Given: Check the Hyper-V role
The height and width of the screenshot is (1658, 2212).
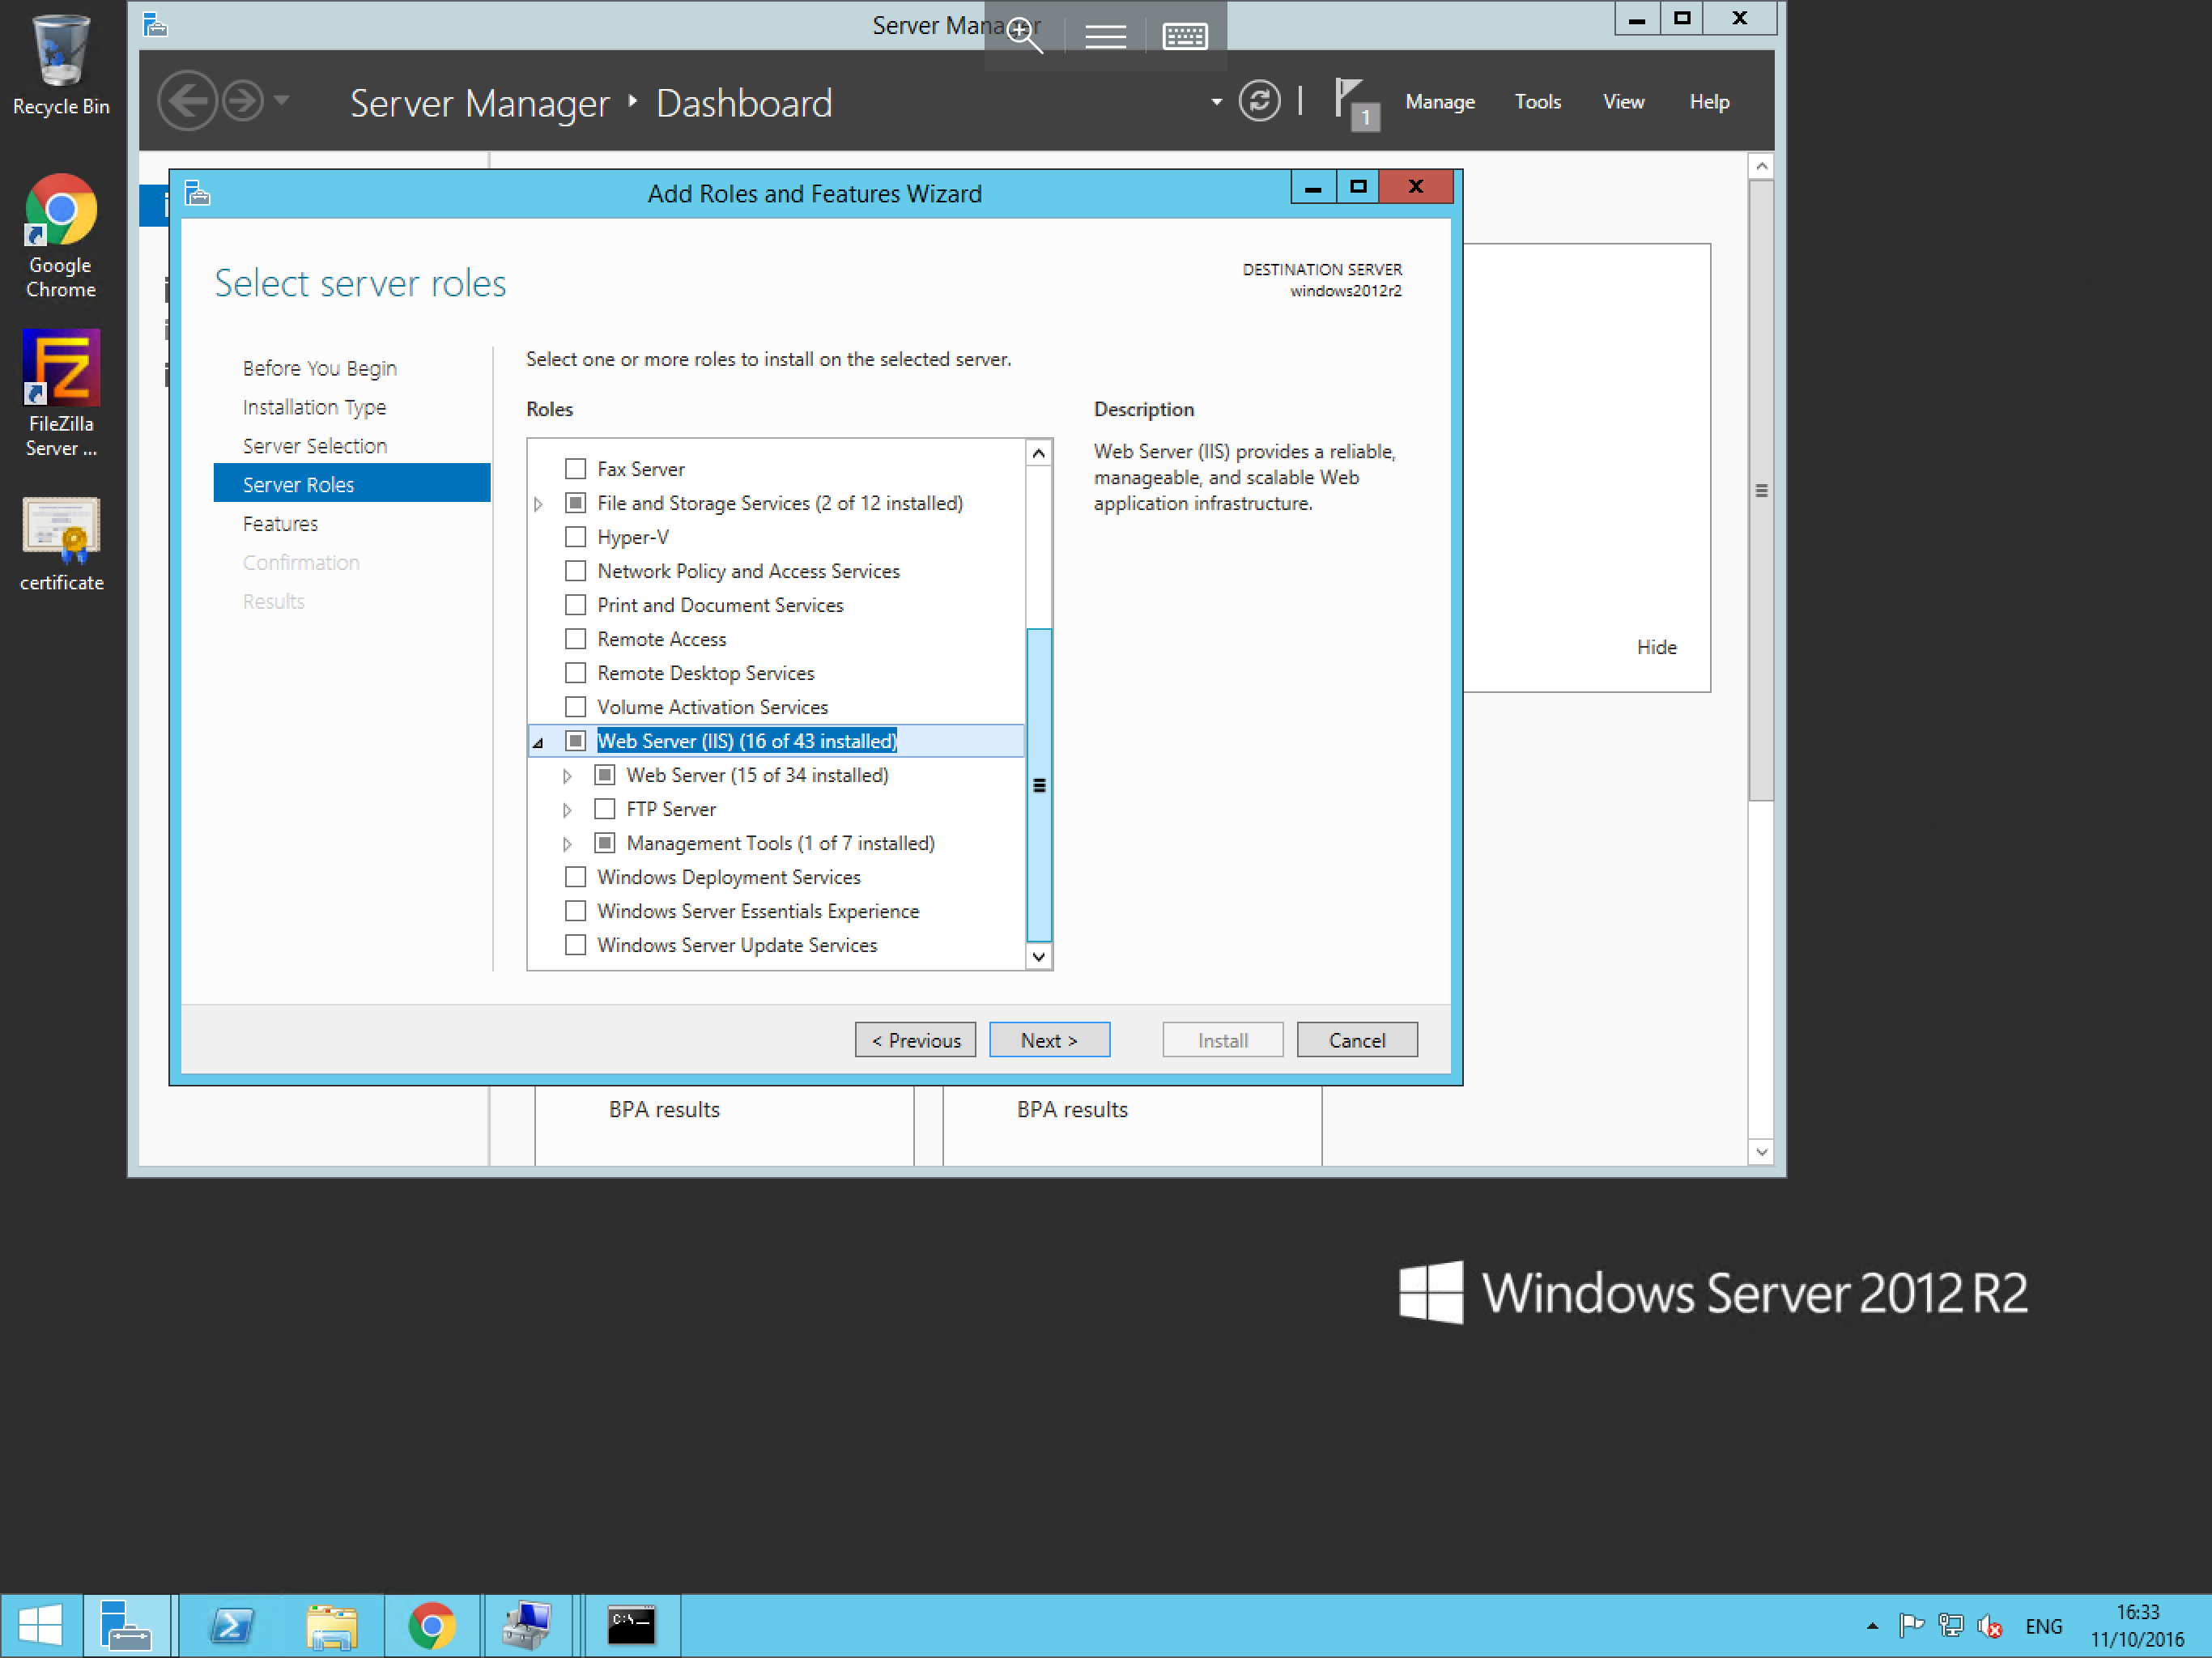Looking at the screenshot, I should click(575, 536).
